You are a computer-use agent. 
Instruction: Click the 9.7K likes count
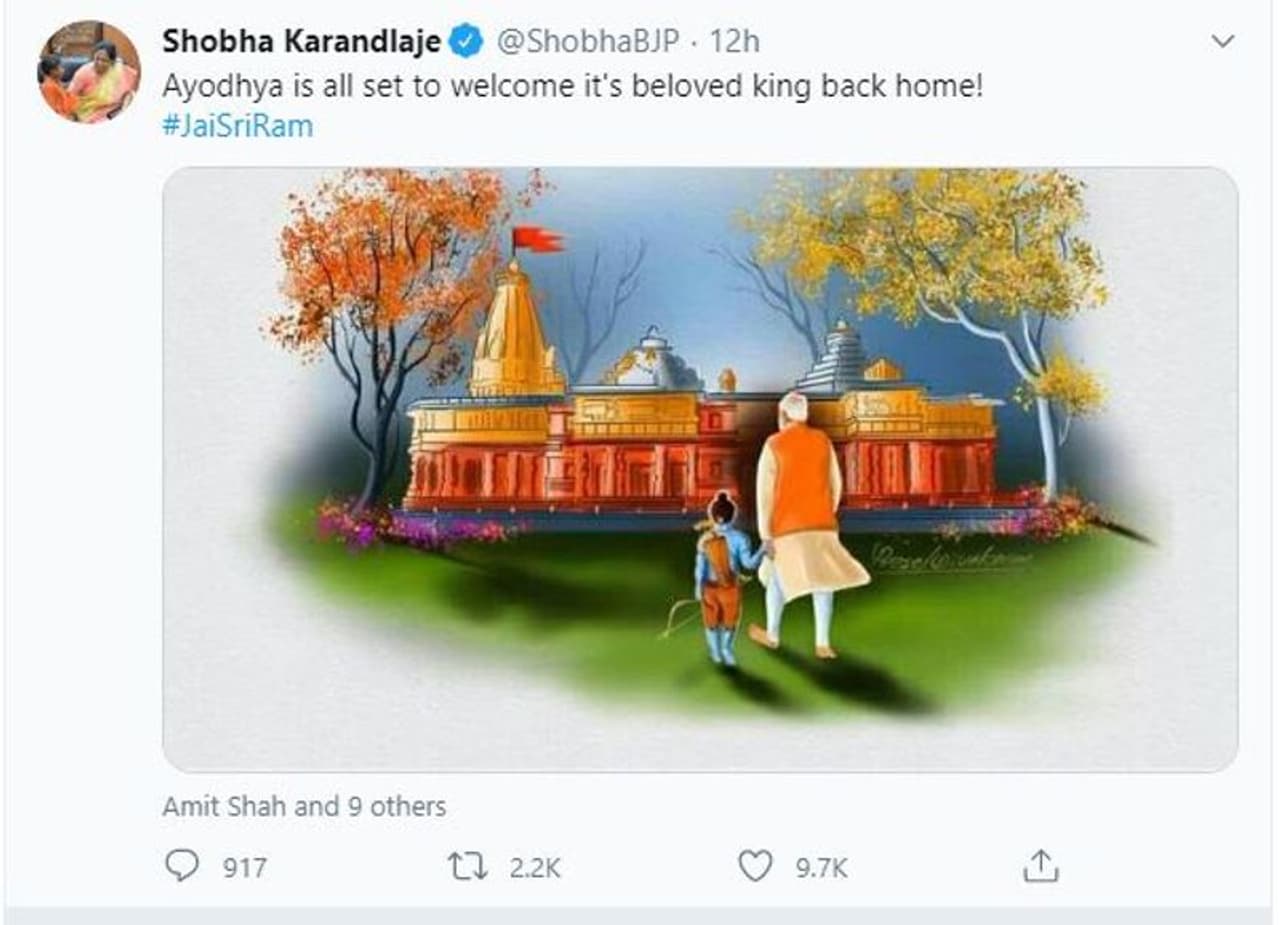pos(821,867)
